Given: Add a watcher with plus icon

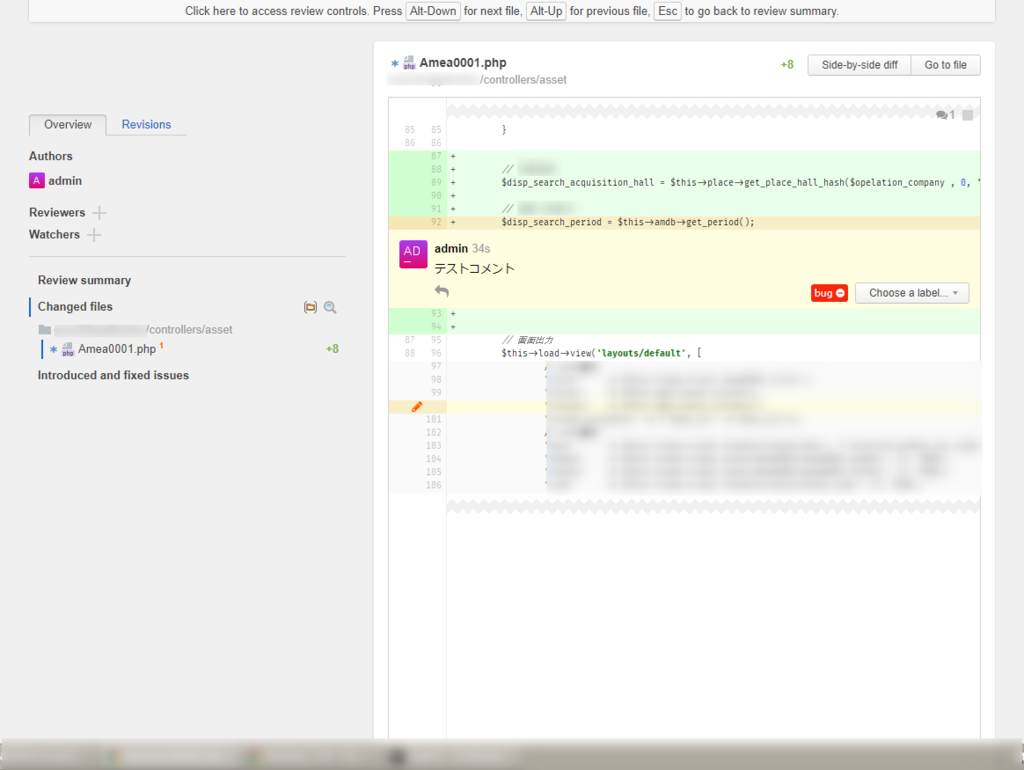Looking at the screenshot, I should coord(94,234).
